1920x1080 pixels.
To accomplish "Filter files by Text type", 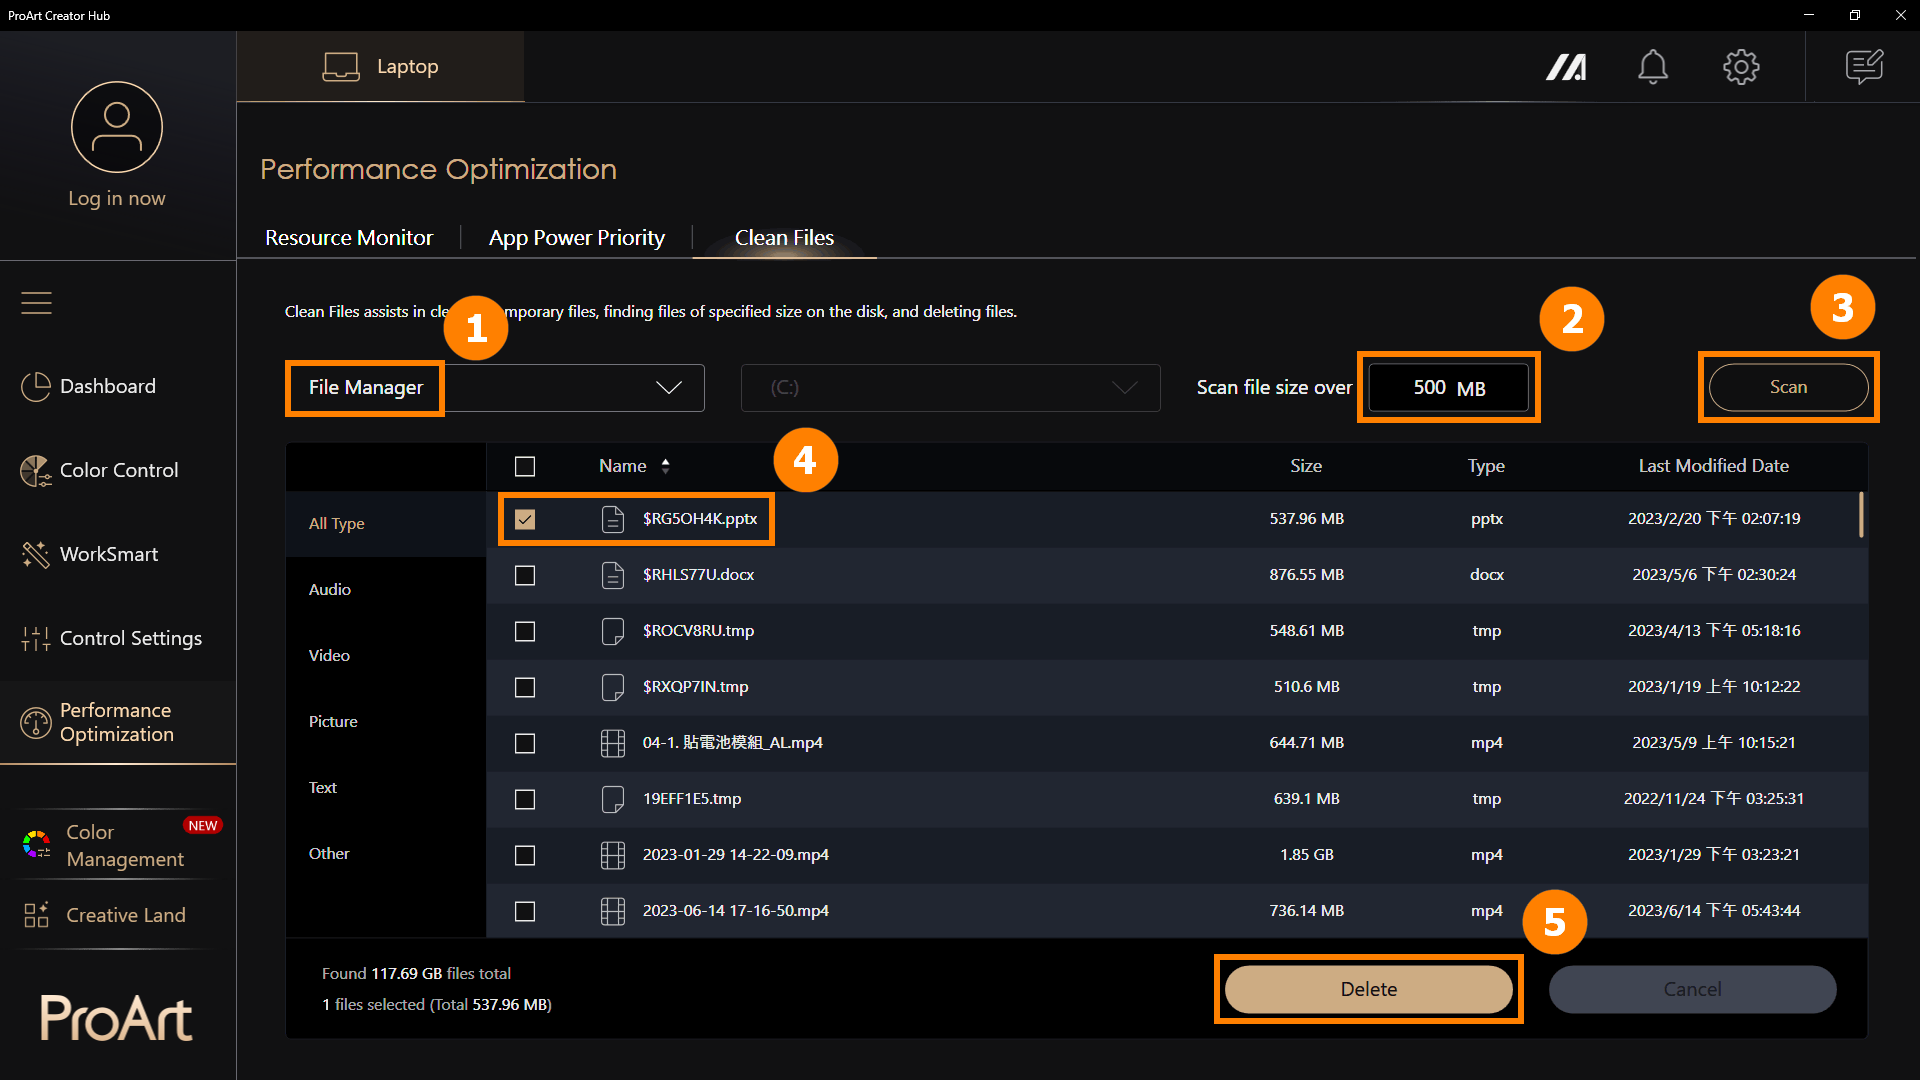I will [x=386, y=788].
